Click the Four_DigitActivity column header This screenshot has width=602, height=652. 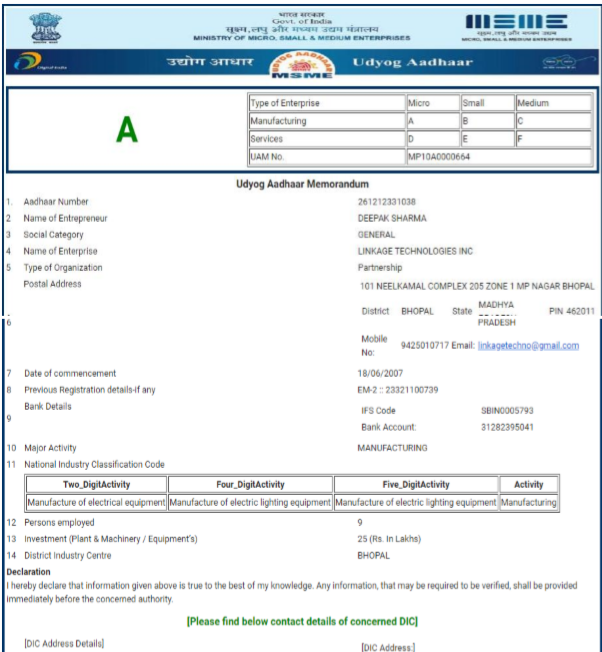pos(250,484)
